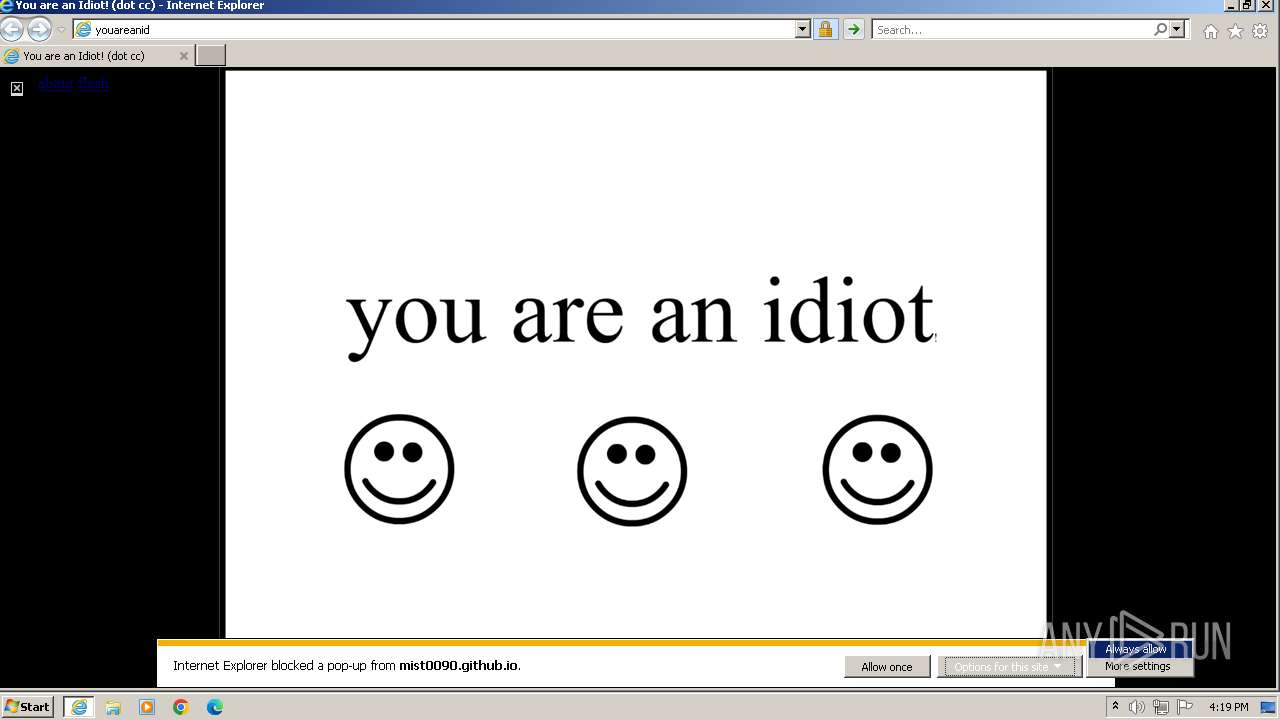
Task: Launch Google Chrome from taskbar
Action: click(181, 707)
